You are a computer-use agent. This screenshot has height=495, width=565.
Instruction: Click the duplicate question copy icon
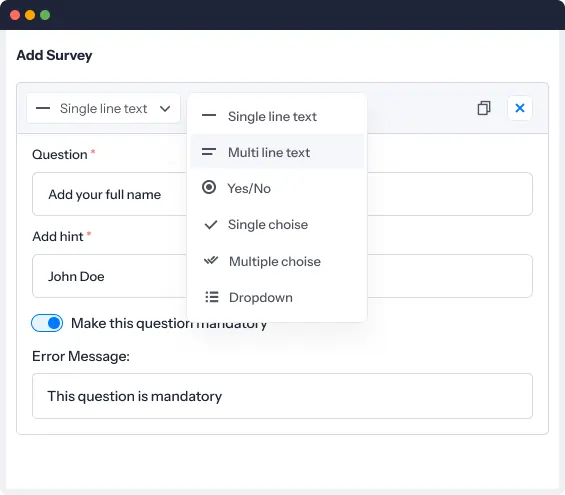coord(484,108)
